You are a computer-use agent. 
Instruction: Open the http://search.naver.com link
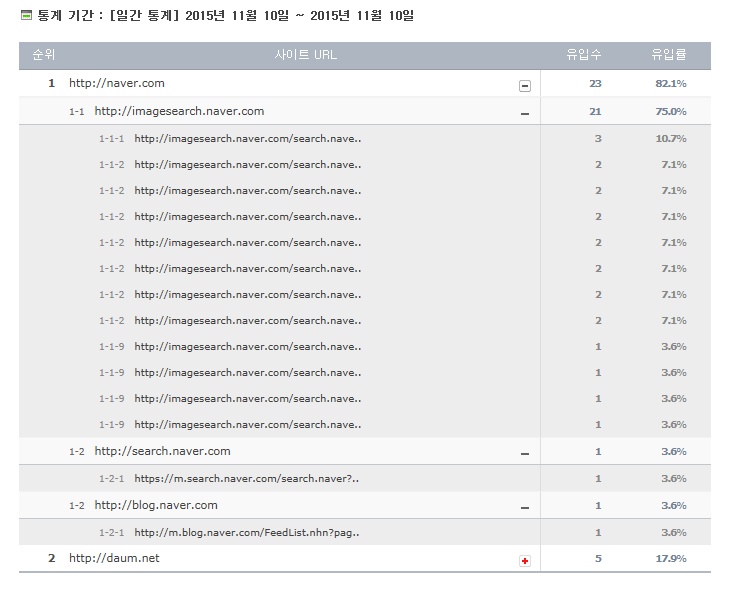tap(162, 451)
